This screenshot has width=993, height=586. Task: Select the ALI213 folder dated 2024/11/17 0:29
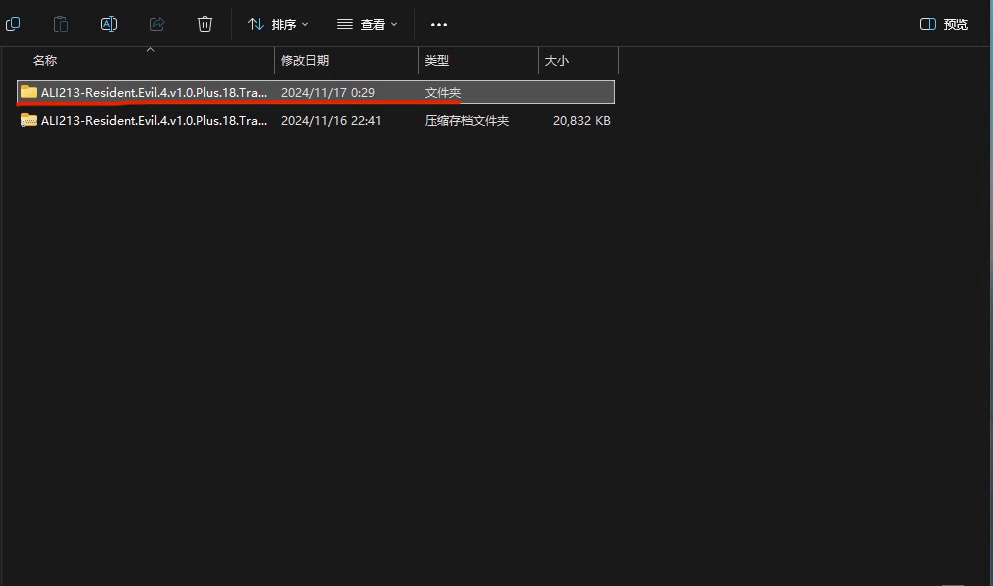coord(316,92)
